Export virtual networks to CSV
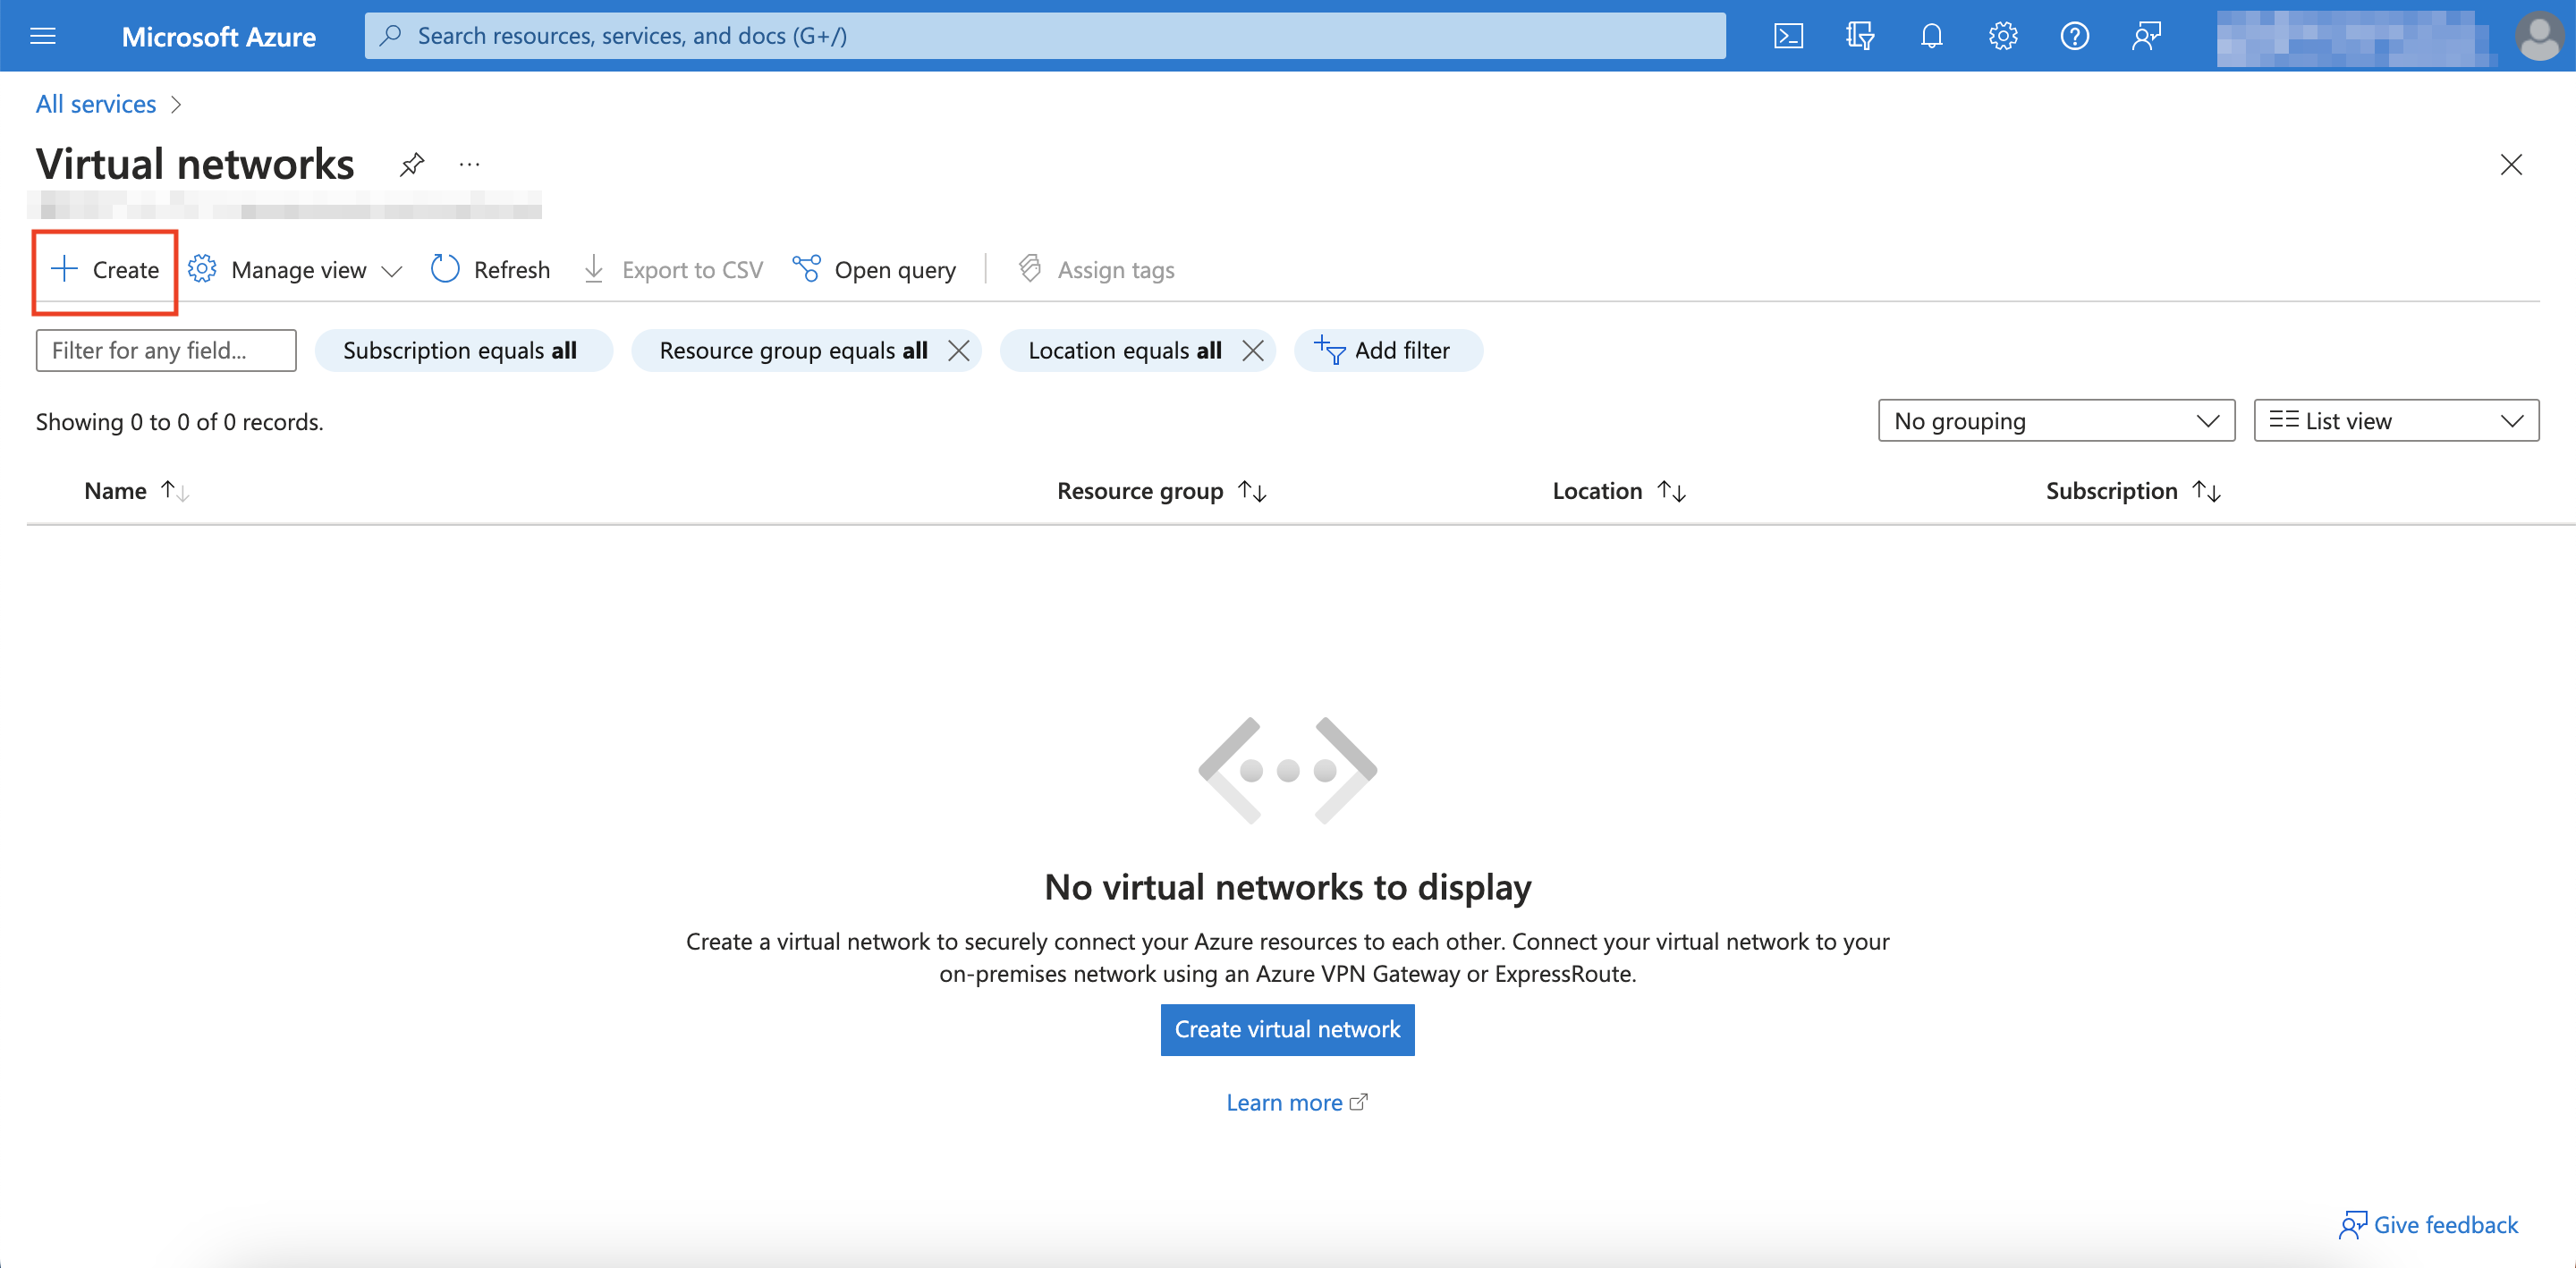Screen dimensions: 2576x1268 (x=672, y=269)
